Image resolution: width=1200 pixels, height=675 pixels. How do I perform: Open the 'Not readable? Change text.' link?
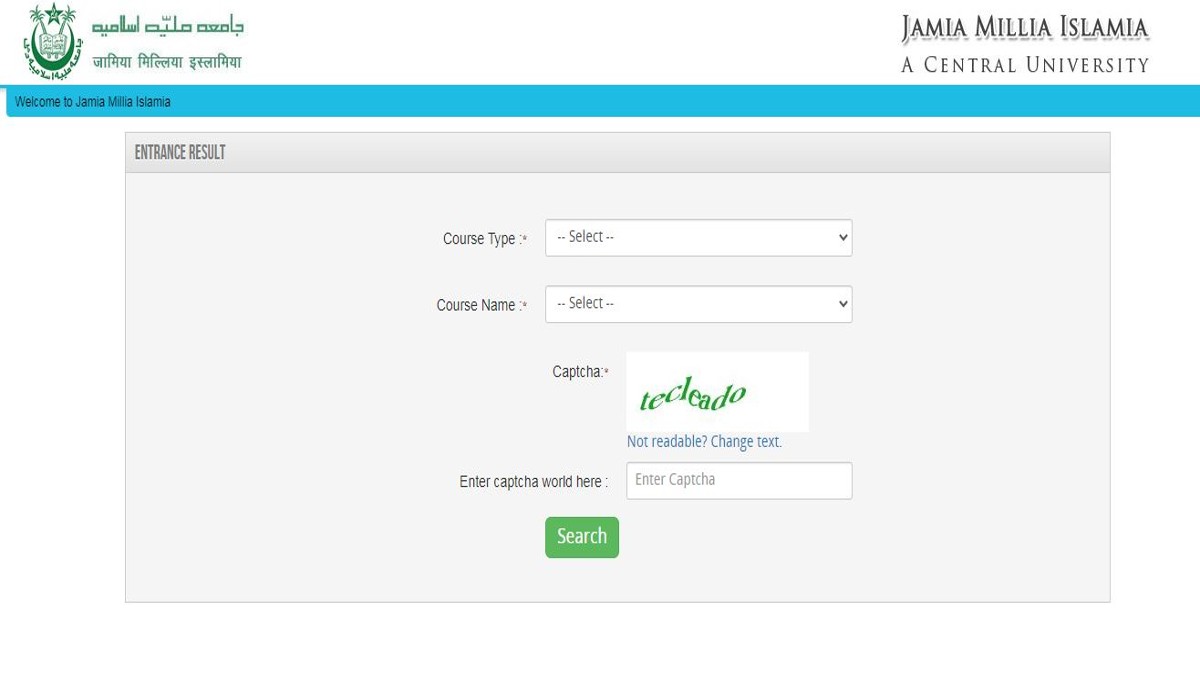click(704, 441)
